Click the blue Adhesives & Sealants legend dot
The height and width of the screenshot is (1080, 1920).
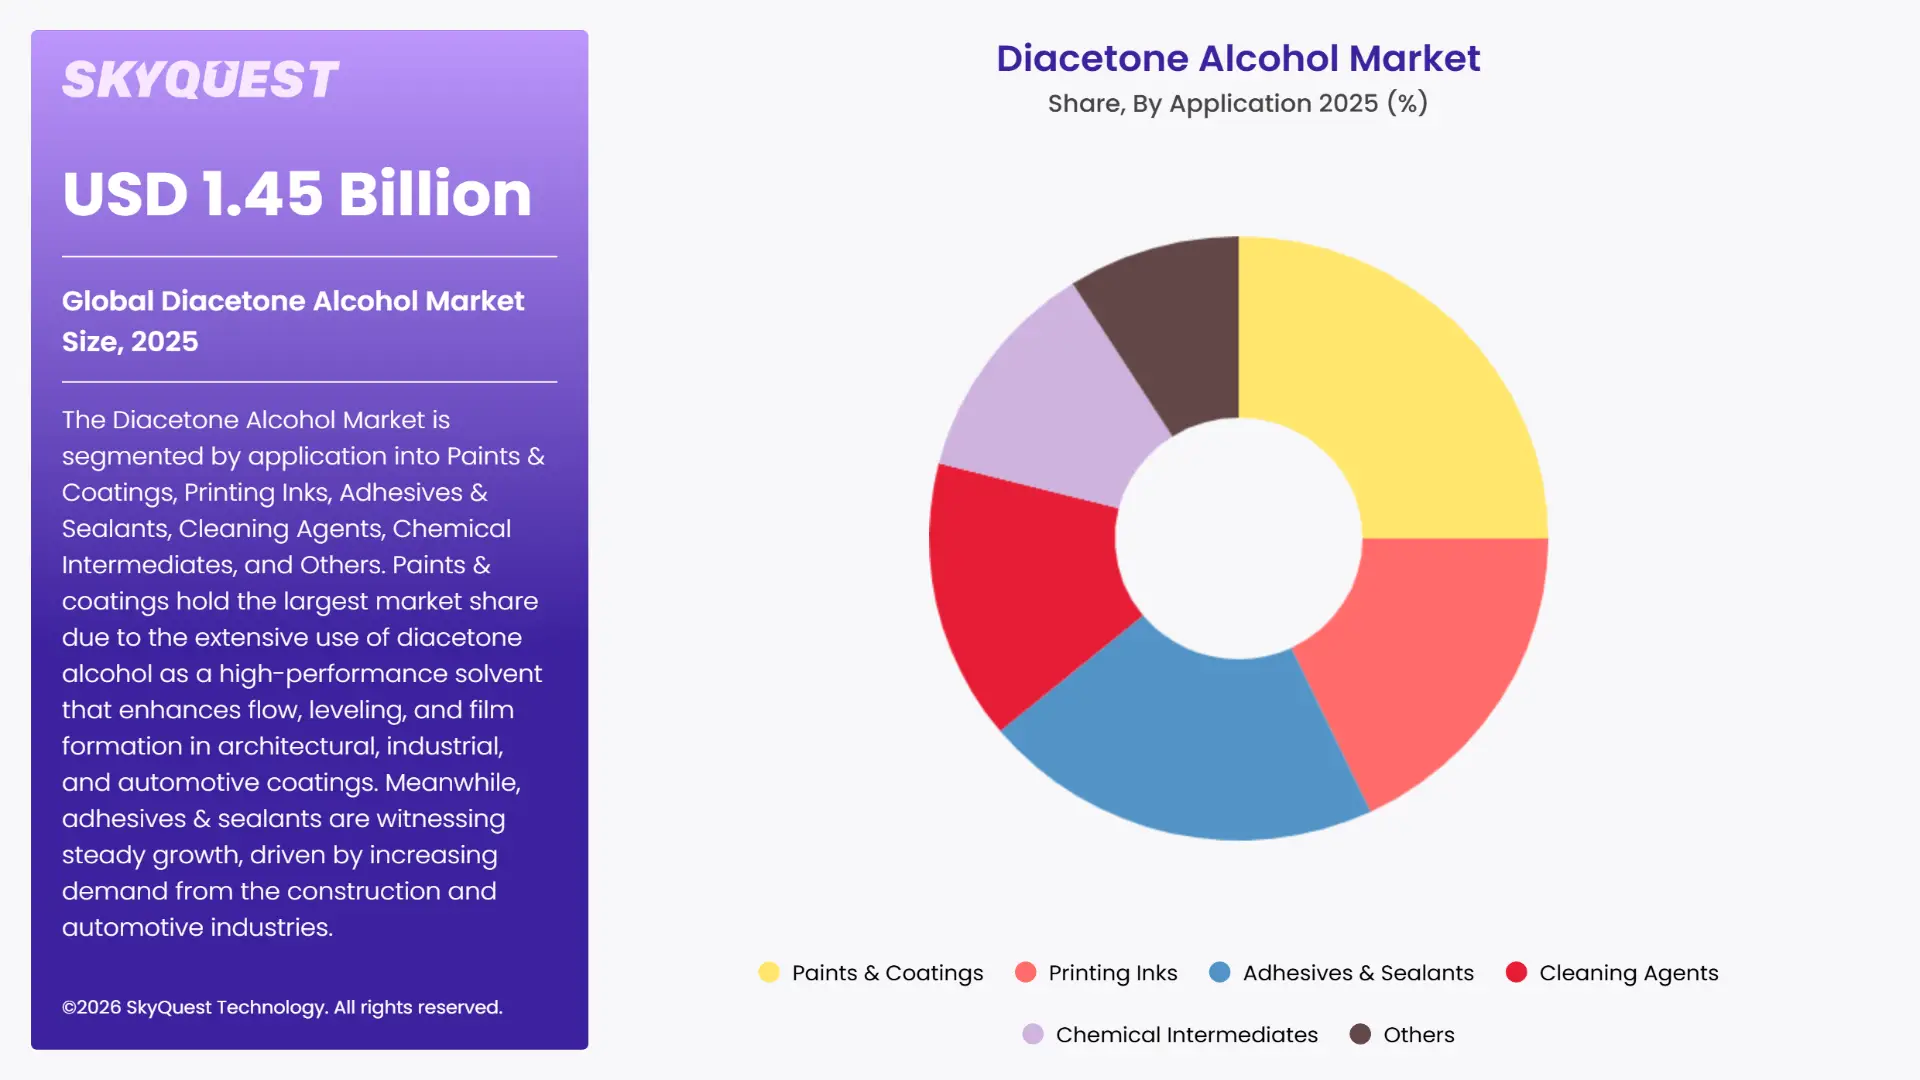tap(1220, 972)
